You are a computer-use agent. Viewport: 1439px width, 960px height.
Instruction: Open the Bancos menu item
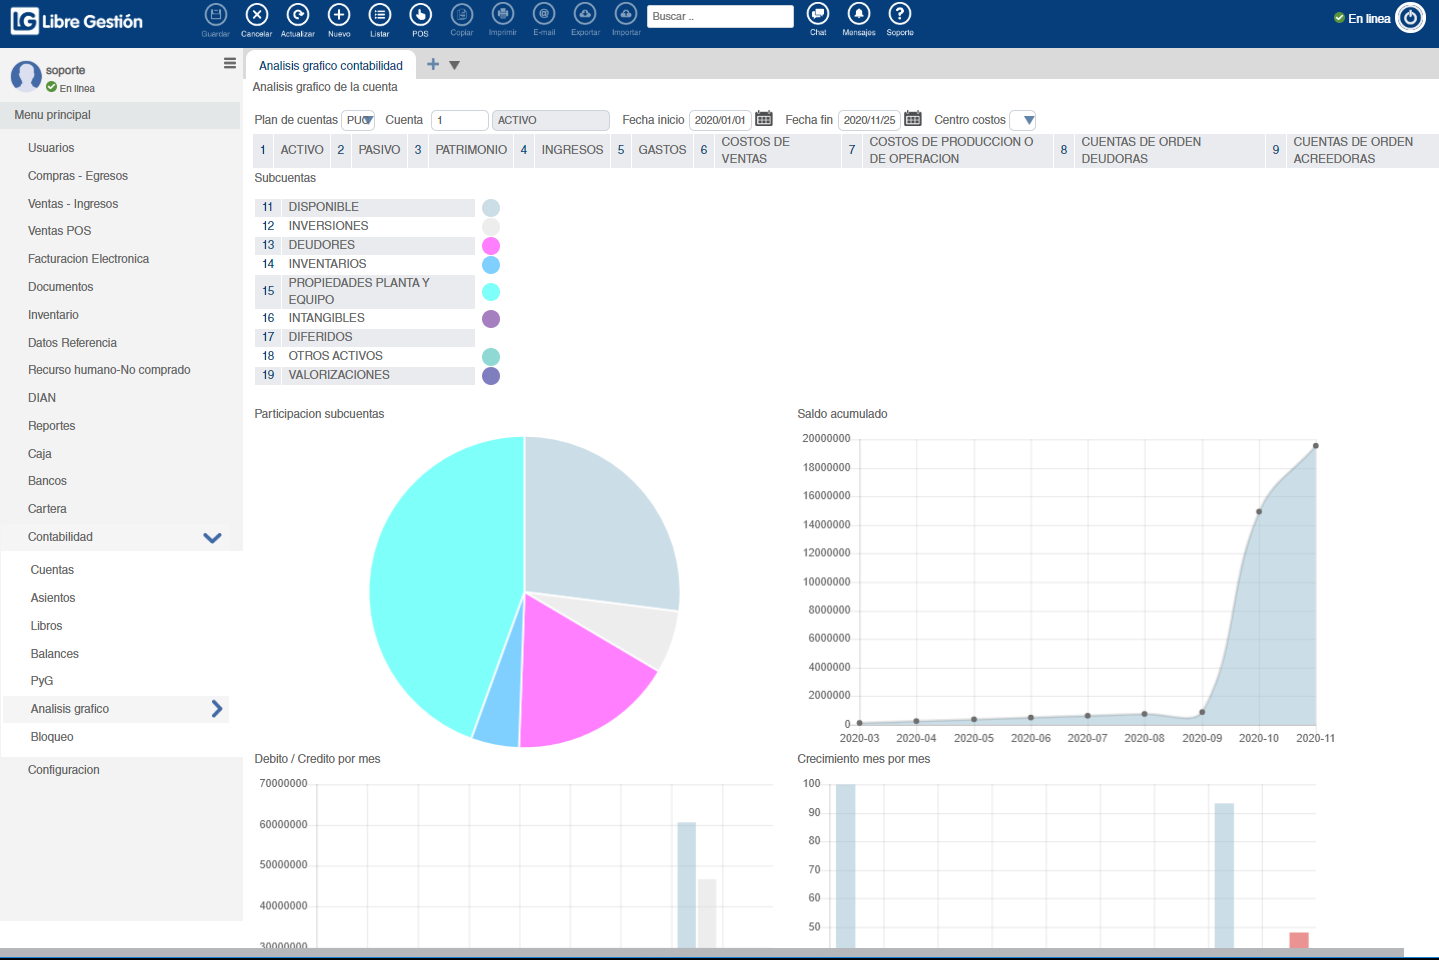(47, 481)
